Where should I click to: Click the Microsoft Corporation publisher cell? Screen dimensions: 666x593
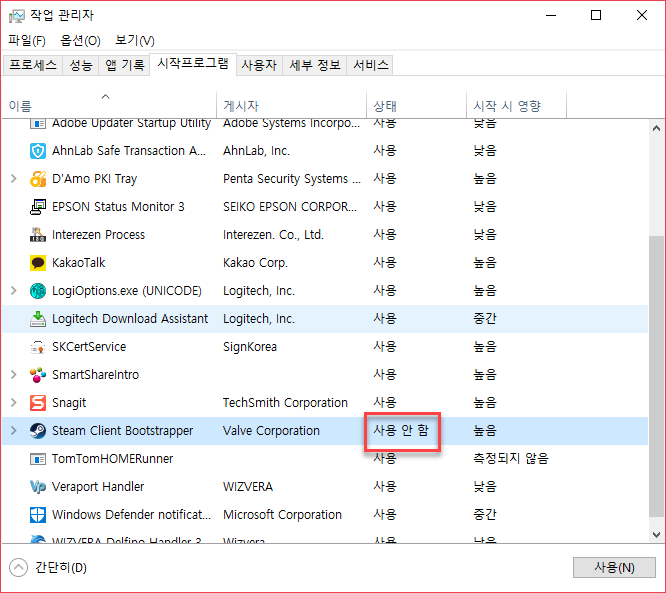282,515
